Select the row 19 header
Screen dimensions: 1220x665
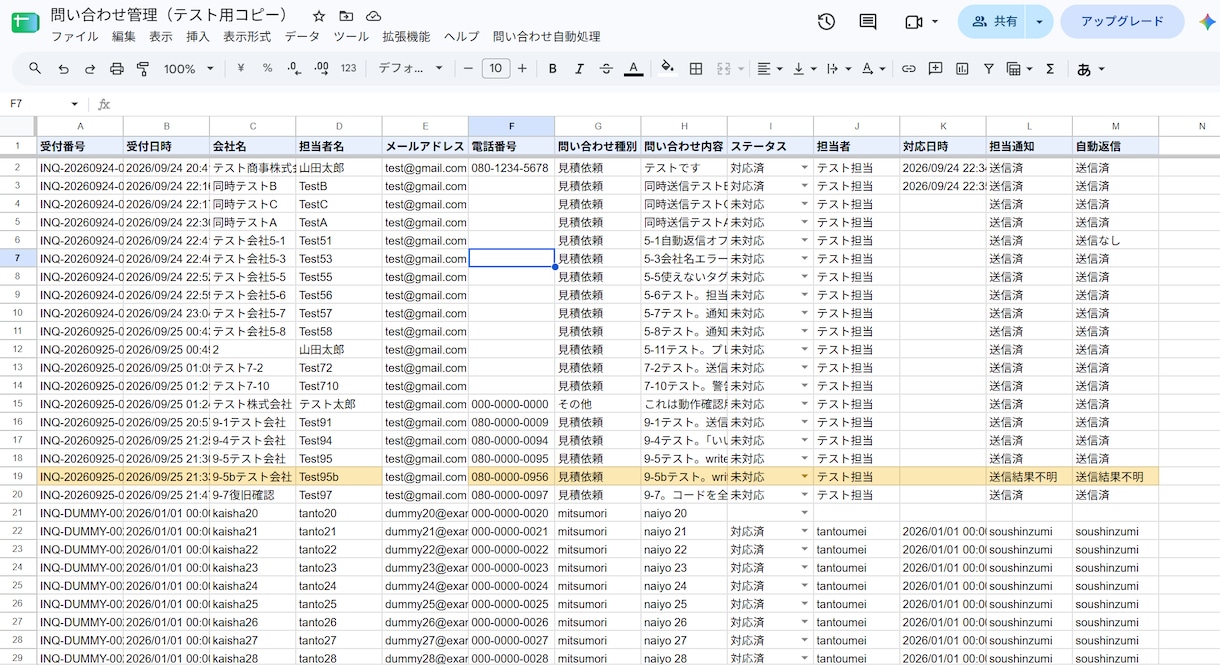coord(18,477)
